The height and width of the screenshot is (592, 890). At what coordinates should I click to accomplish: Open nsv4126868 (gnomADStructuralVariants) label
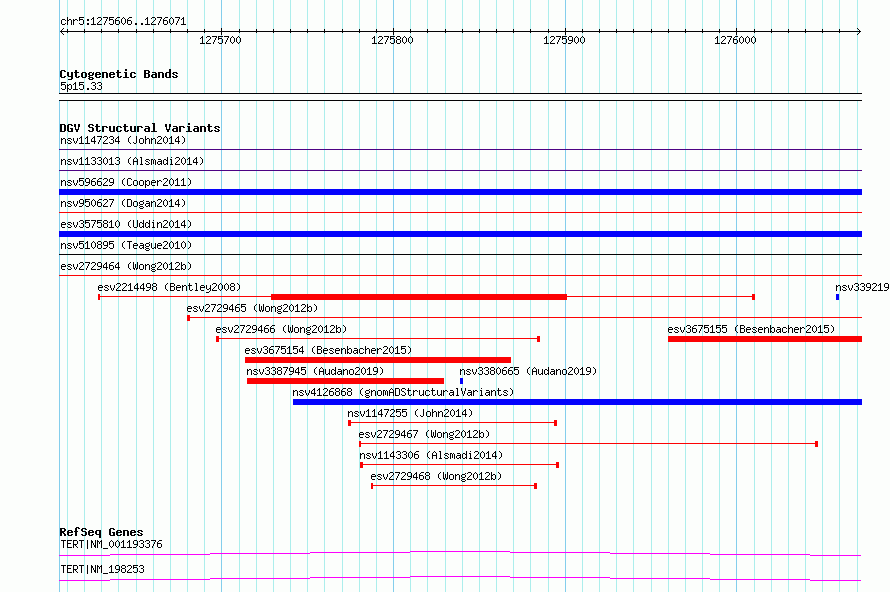tap(403, 392)
